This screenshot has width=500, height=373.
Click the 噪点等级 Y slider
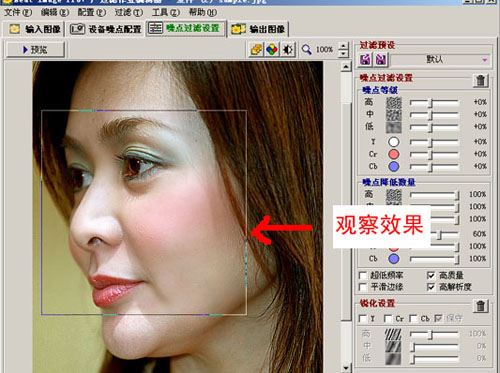[x=434, y=142]
